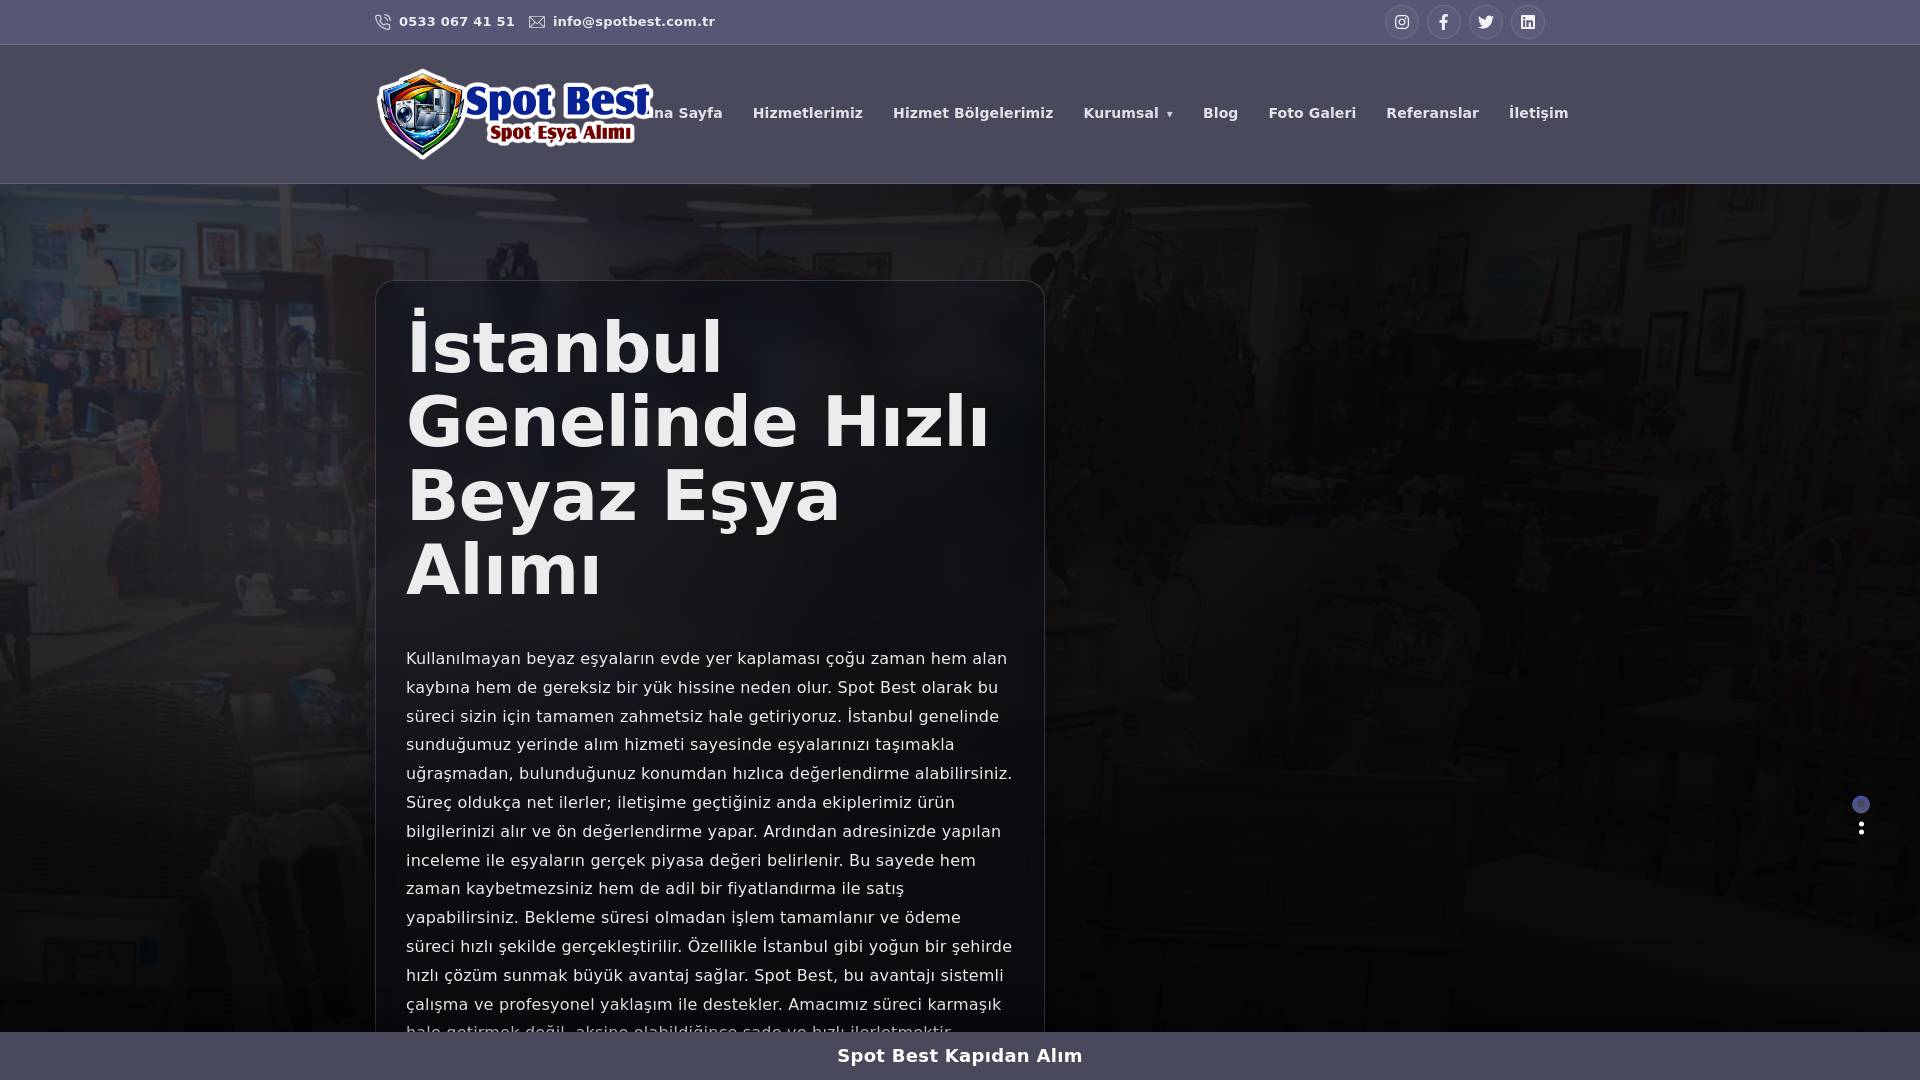This screenshot has width=1920, height=1080.
Task: Click the Spot Best logo
Action: pos(514,114)
